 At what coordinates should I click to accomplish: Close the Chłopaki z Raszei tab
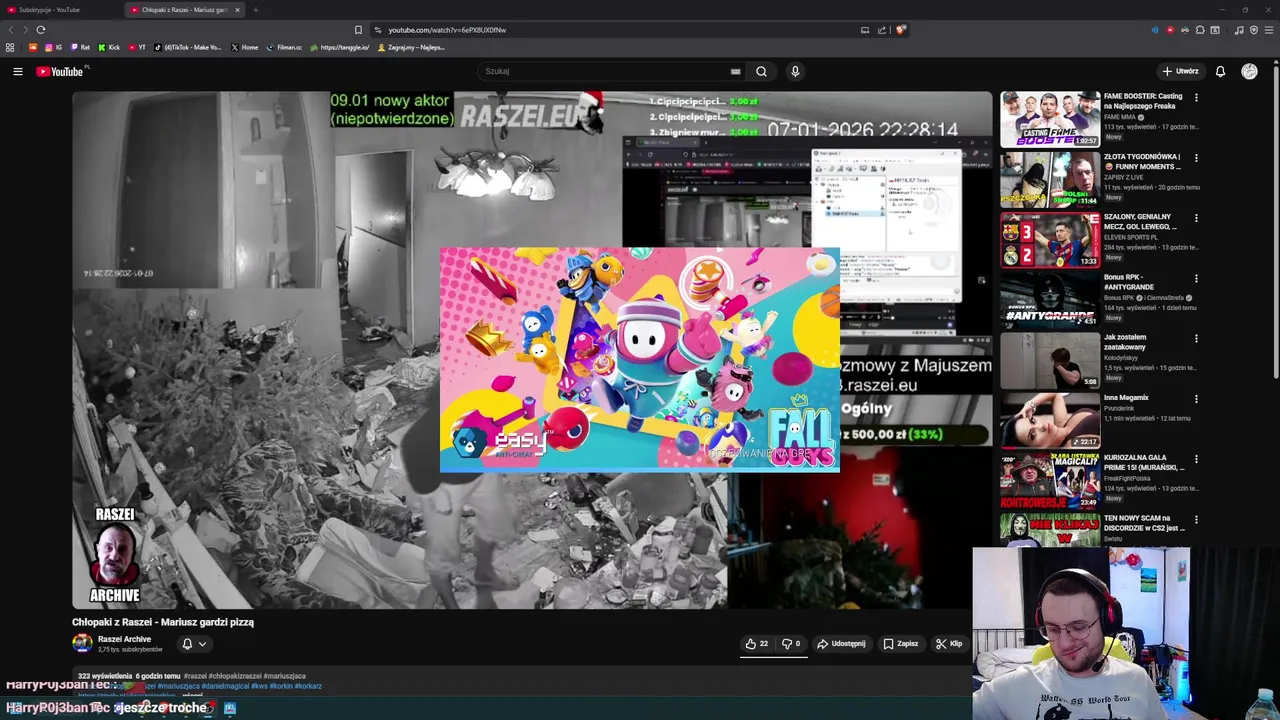(x=237, y=10)
